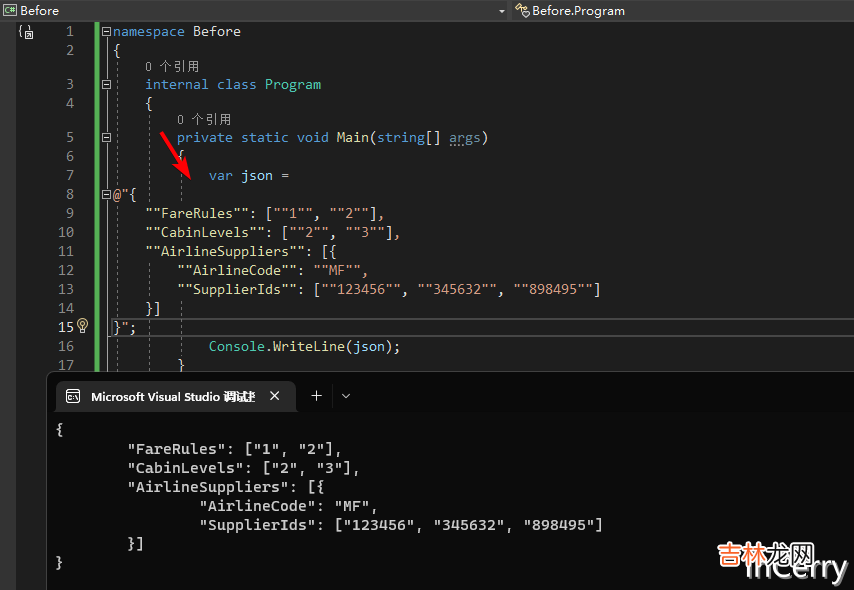
Task: Click the Before.Program class icon
Action: click(x=521, y=10)
